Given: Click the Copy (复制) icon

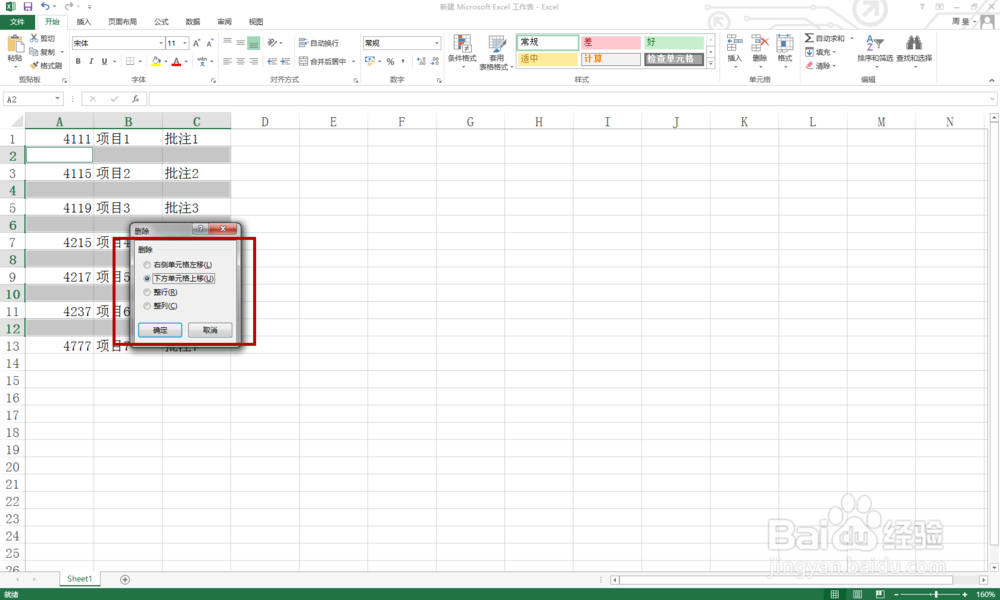Looking at the screenshot, I should click(x=34, y=52).
